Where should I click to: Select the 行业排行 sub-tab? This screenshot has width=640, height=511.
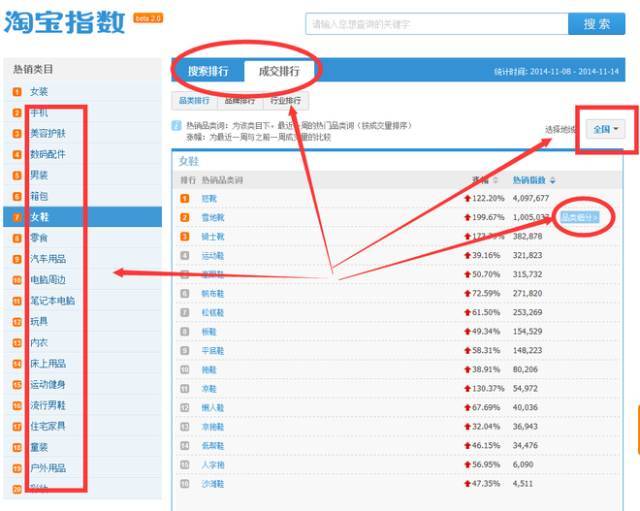click(x=285, y=101)
